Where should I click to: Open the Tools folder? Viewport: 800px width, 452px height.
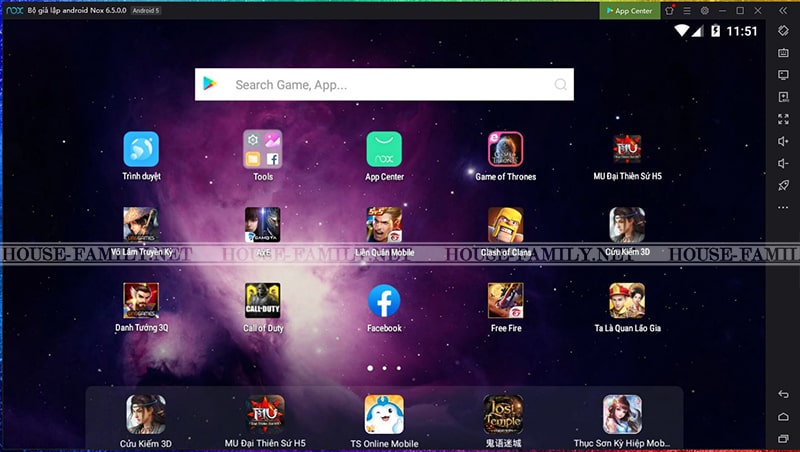(x=263, y=149)
